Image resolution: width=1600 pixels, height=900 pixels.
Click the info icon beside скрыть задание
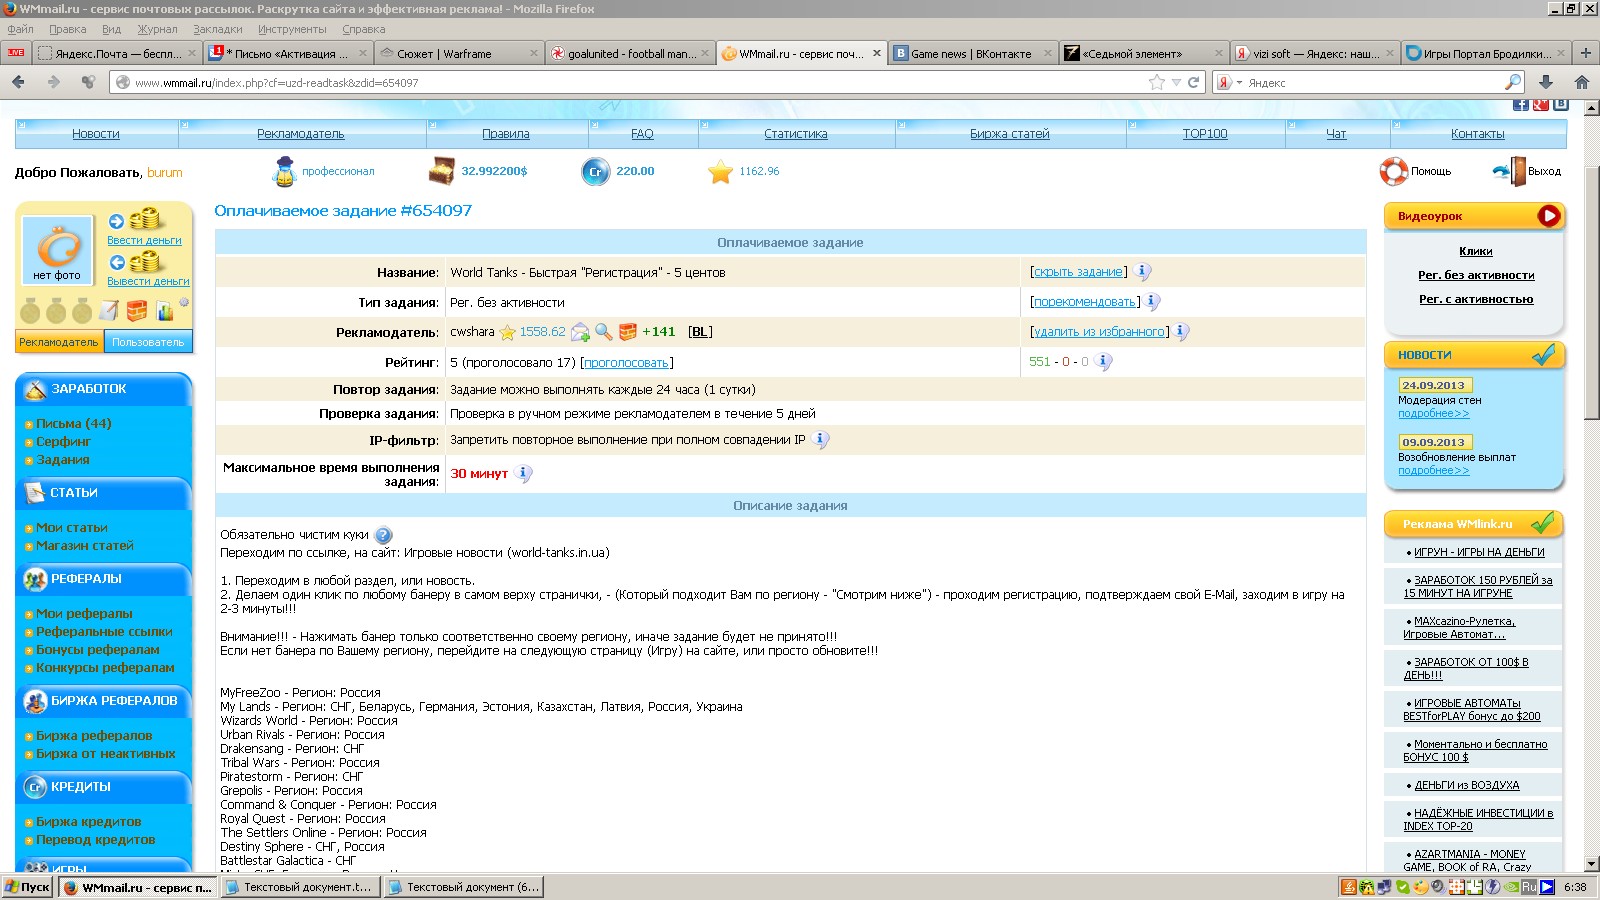click(x=1142, y=272)
